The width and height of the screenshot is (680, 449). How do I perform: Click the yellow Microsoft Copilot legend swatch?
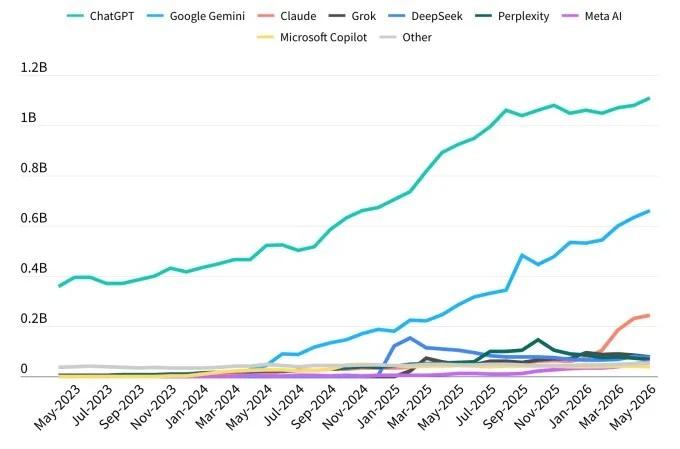[265, 37]
